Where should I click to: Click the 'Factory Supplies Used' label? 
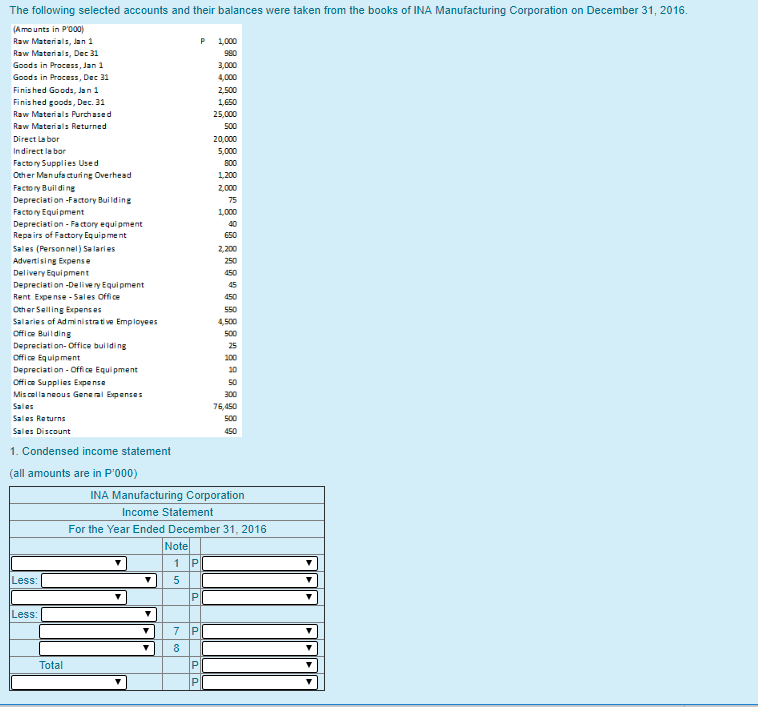tap(56, 163)
